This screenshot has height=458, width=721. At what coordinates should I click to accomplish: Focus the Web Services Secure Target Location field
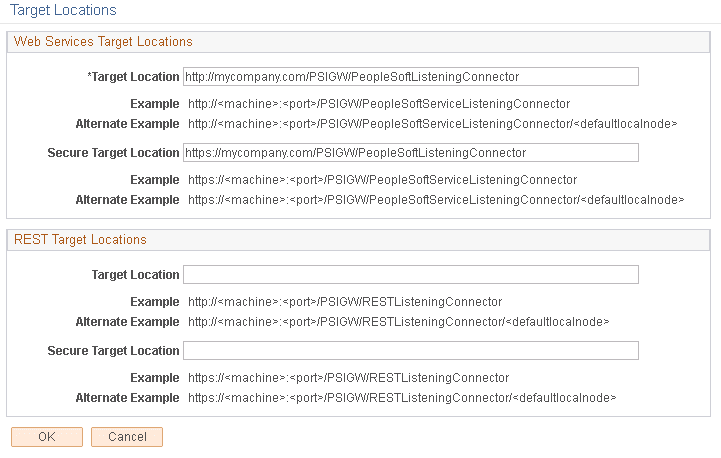411,153
